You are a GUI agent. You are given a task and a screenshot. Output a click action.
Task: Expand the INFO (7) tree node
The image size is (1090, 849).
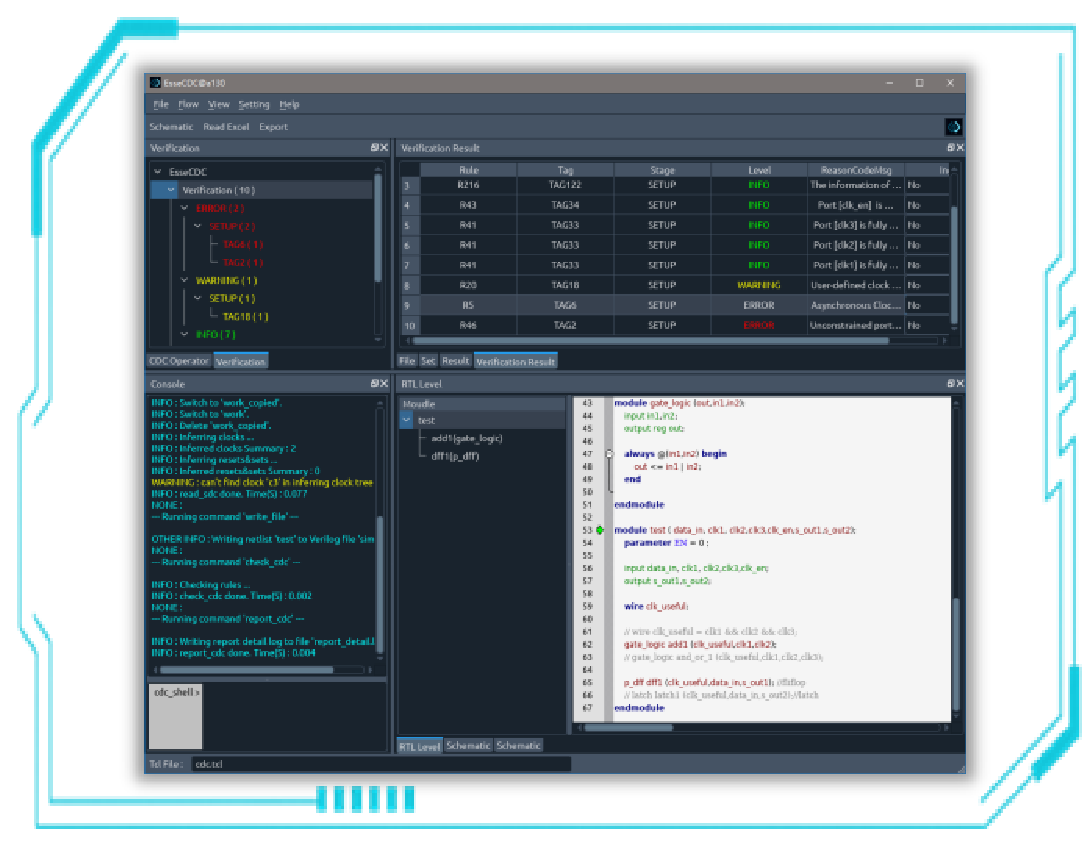coord(185,335)
